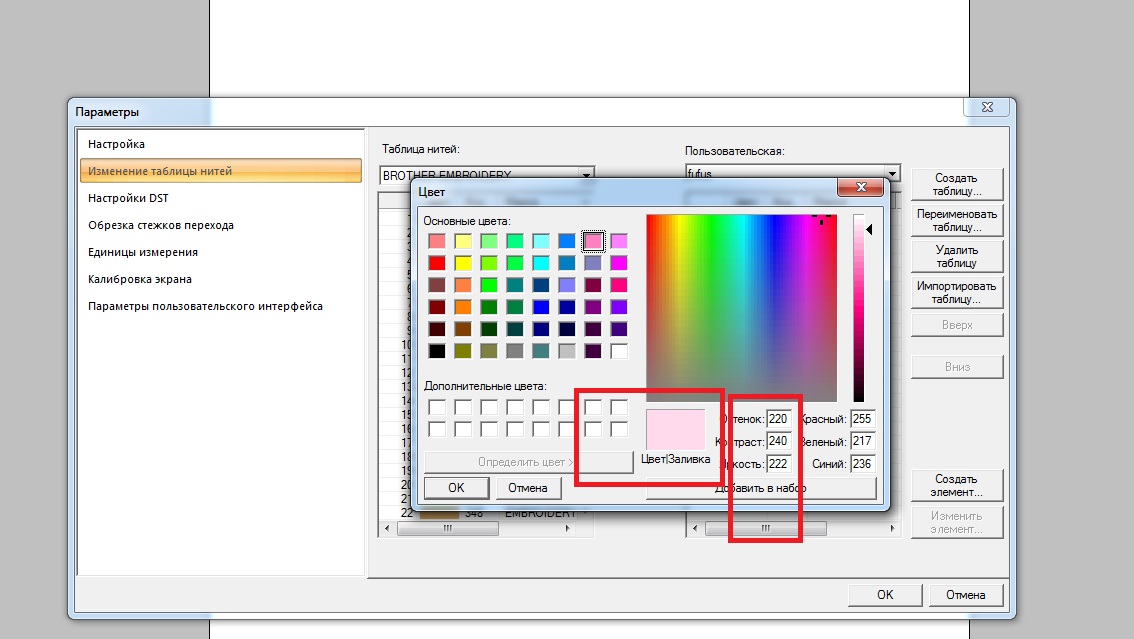Click the Создать таблицу button
The width and height of the screenshot is (1134, 639).
[955, 185]
